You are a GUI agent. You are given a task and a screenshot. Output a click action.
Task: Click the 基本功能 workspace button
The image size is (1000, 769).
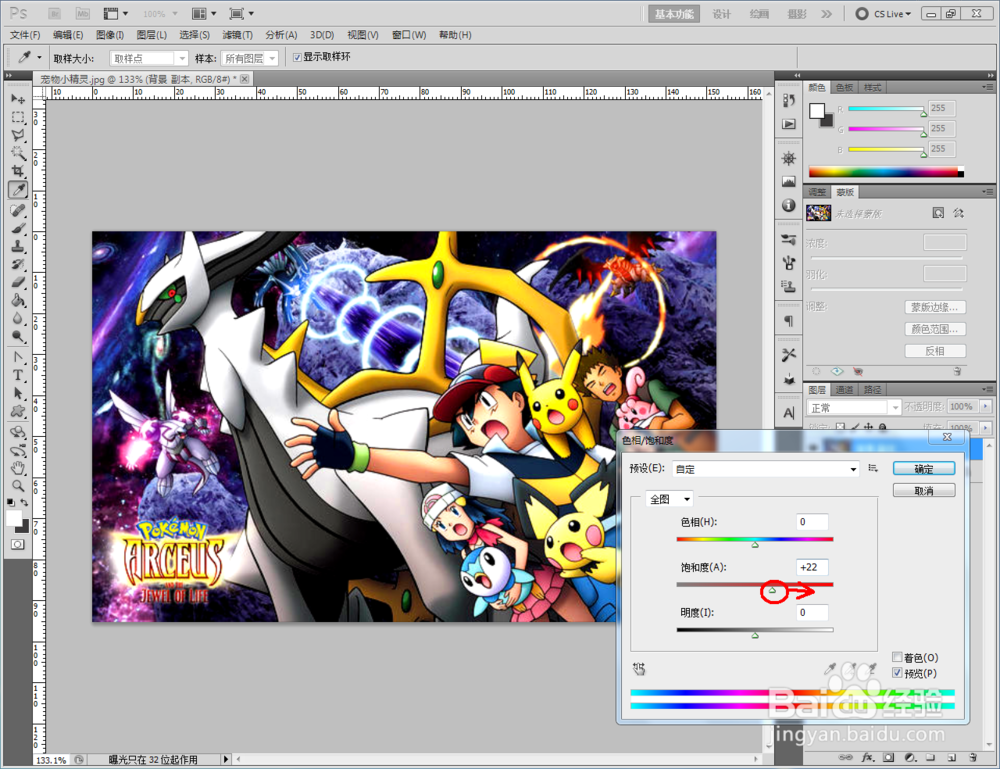tap(674, 14)
